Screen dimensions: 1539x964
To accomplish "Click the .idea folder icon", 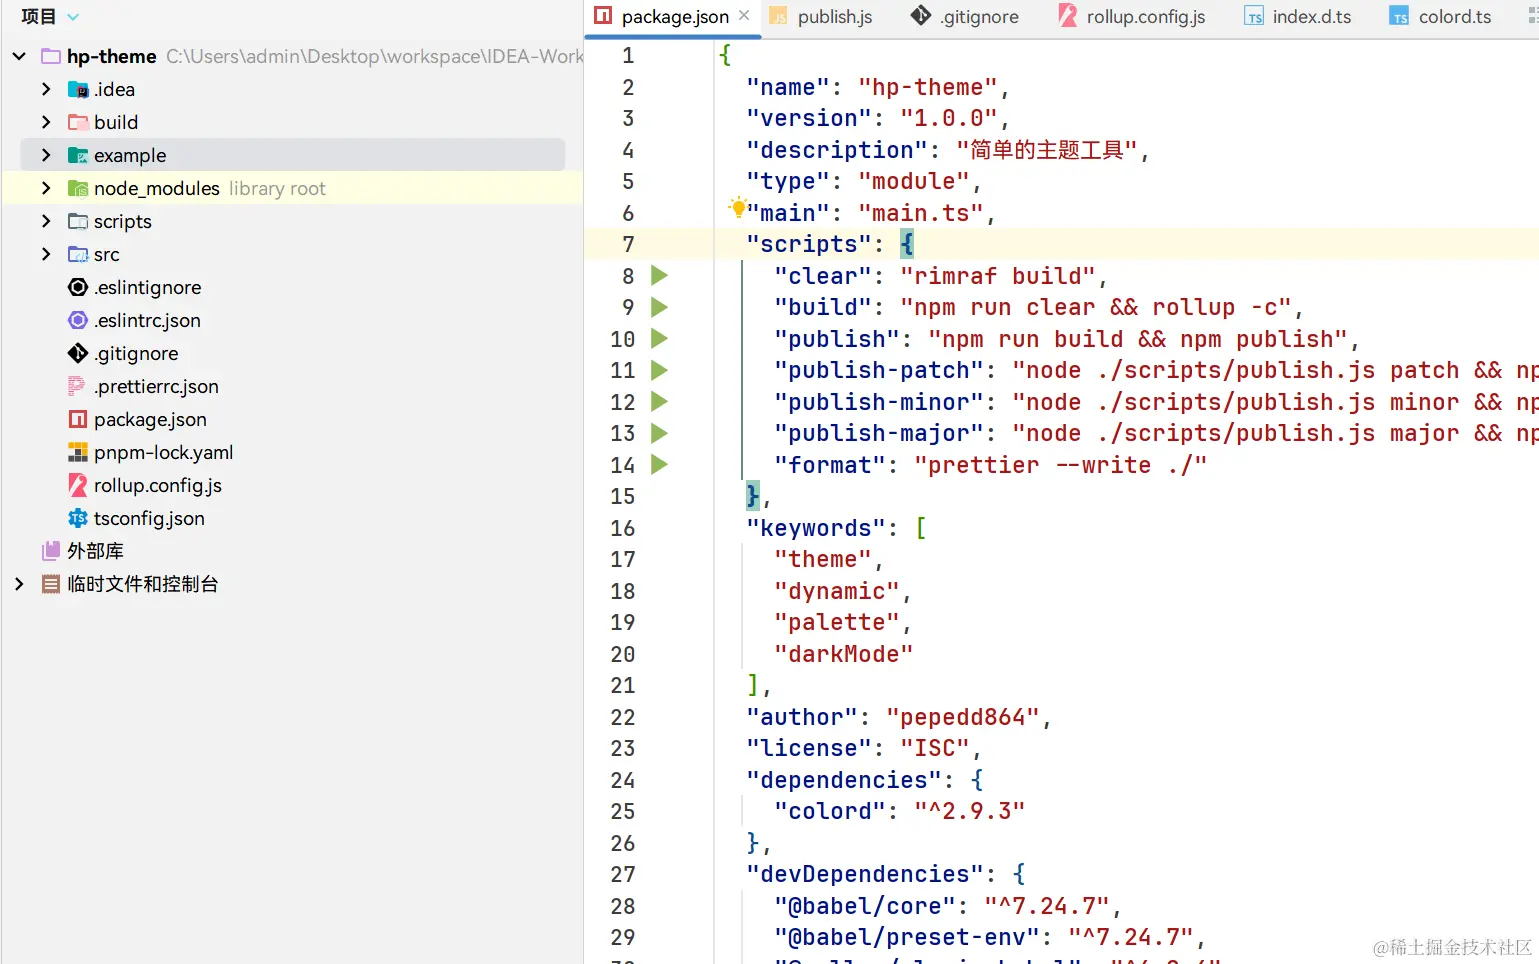I will click(78, 89).
